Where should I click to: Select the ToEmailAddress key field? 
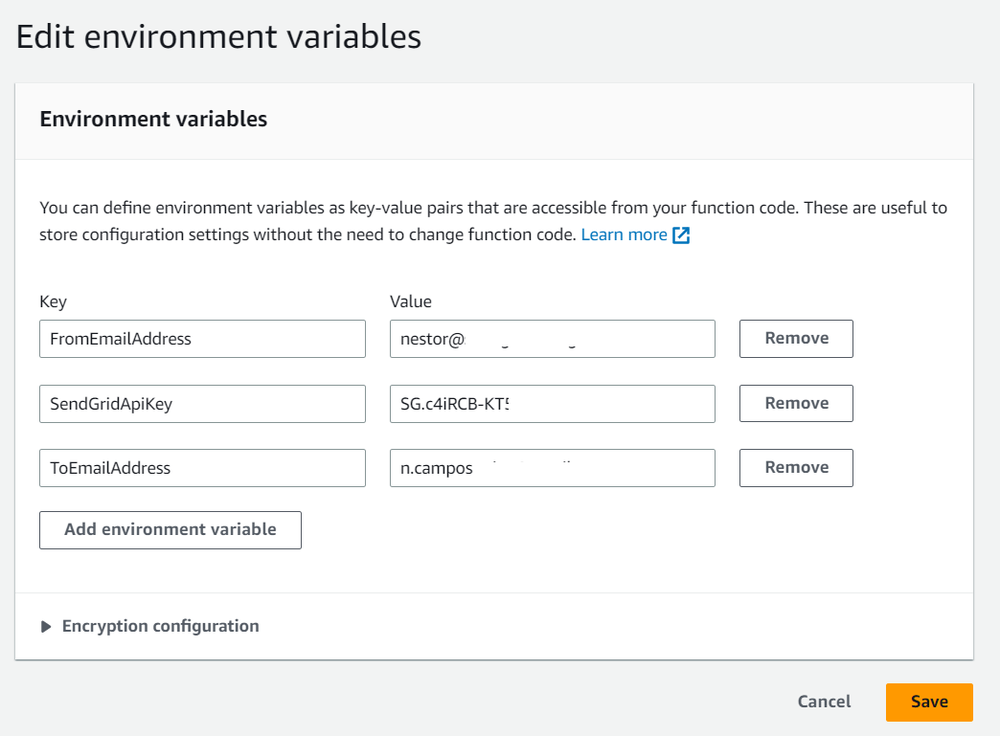pyautogui.click(x=202, y=467)
